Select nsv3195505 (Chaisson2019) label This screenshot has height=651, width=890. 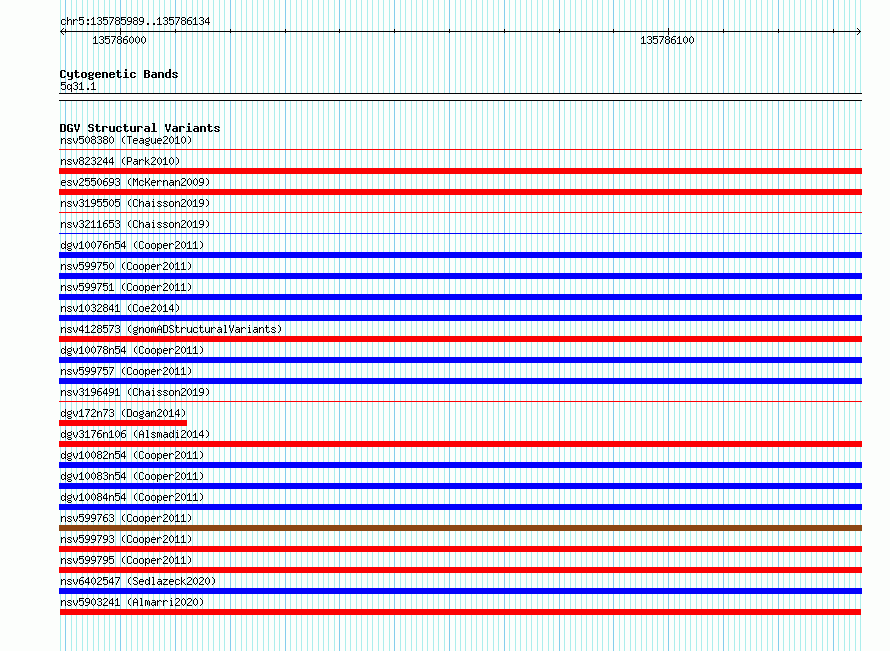point(135,203)
